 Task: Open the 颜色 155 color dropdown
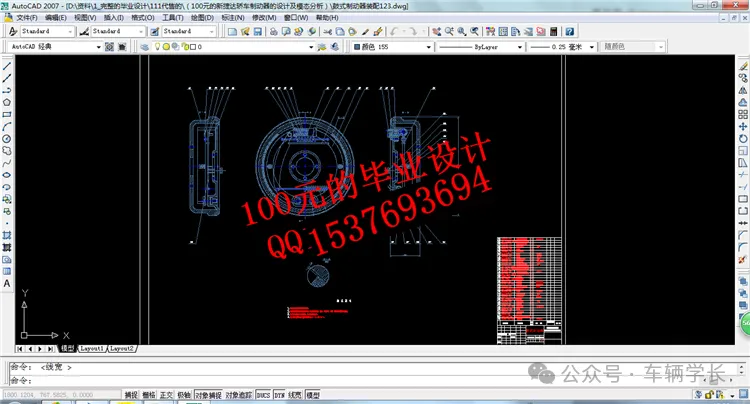click(x=429, y=47)
